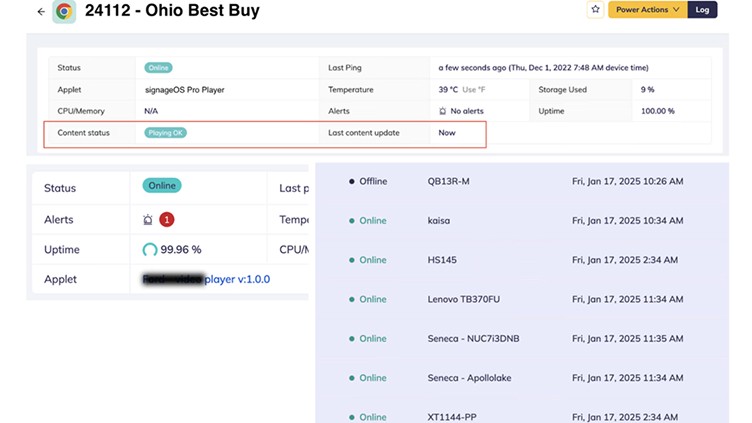Click the Storage Used 9 % value
This screenshot has height=423, width=752.
click(x=647, y=90)
